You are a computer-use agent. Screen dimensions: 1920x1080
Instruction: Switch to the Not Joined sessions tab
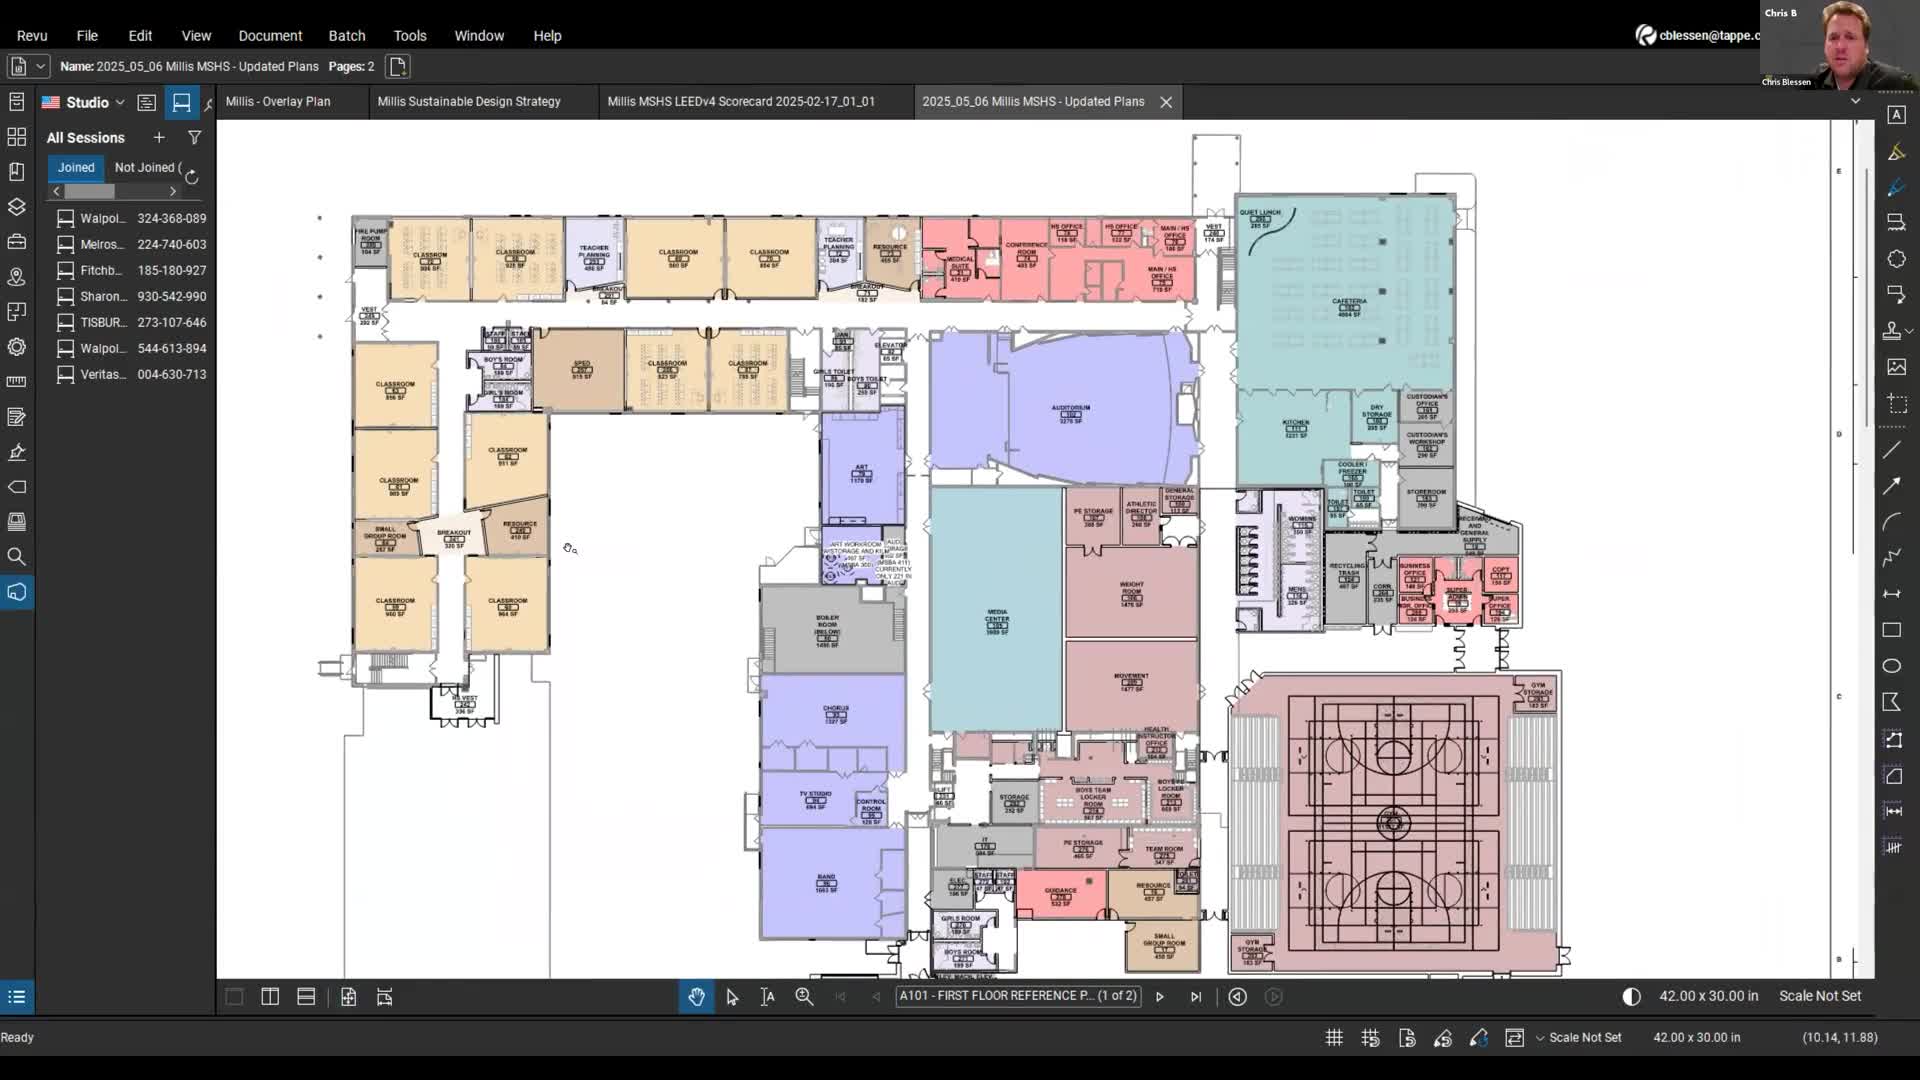pyautogui.click(x=146, y=167)
